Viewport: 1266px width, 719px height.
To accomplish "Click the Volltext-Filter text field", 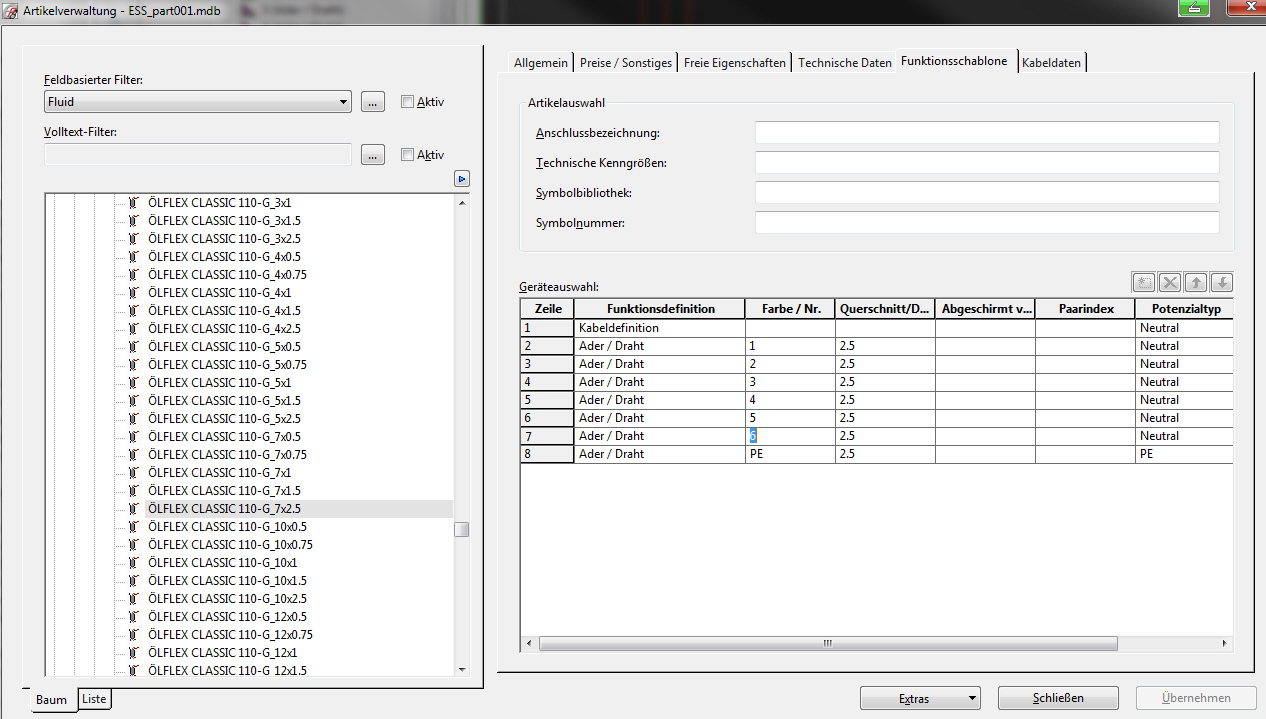I will click(198, 154).
